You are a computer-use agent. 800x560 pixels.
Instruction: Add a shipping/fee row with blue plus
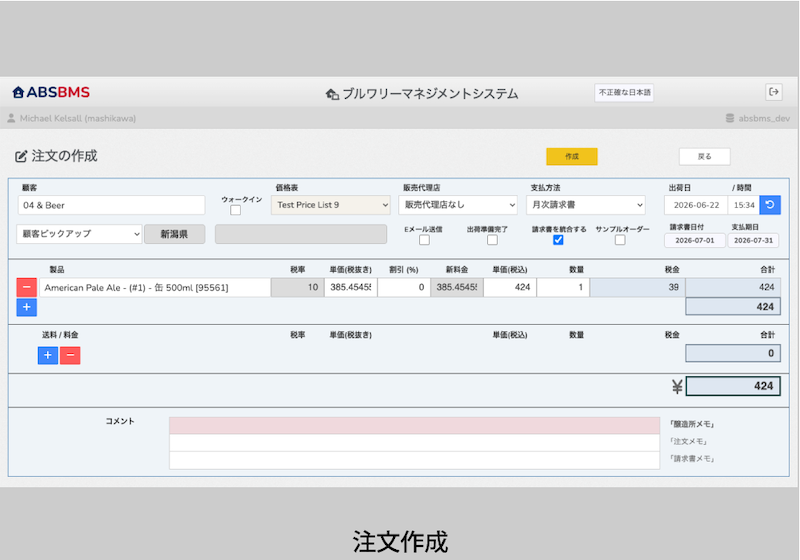point(48,355)
